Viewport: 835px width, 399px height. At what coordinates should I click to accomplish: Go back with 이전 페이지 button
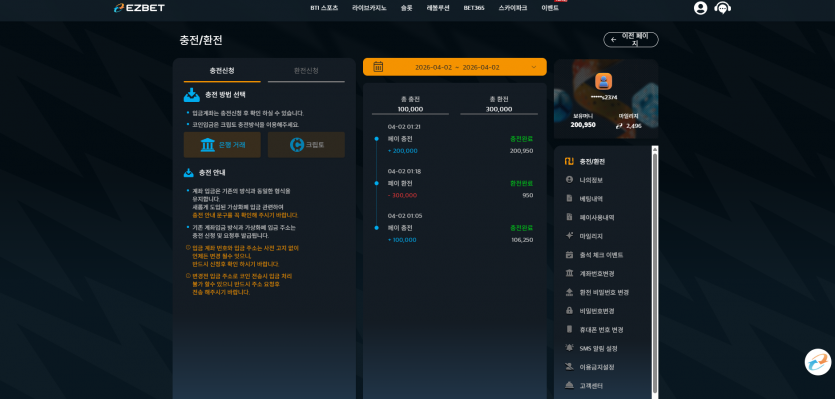pos(631,39)
